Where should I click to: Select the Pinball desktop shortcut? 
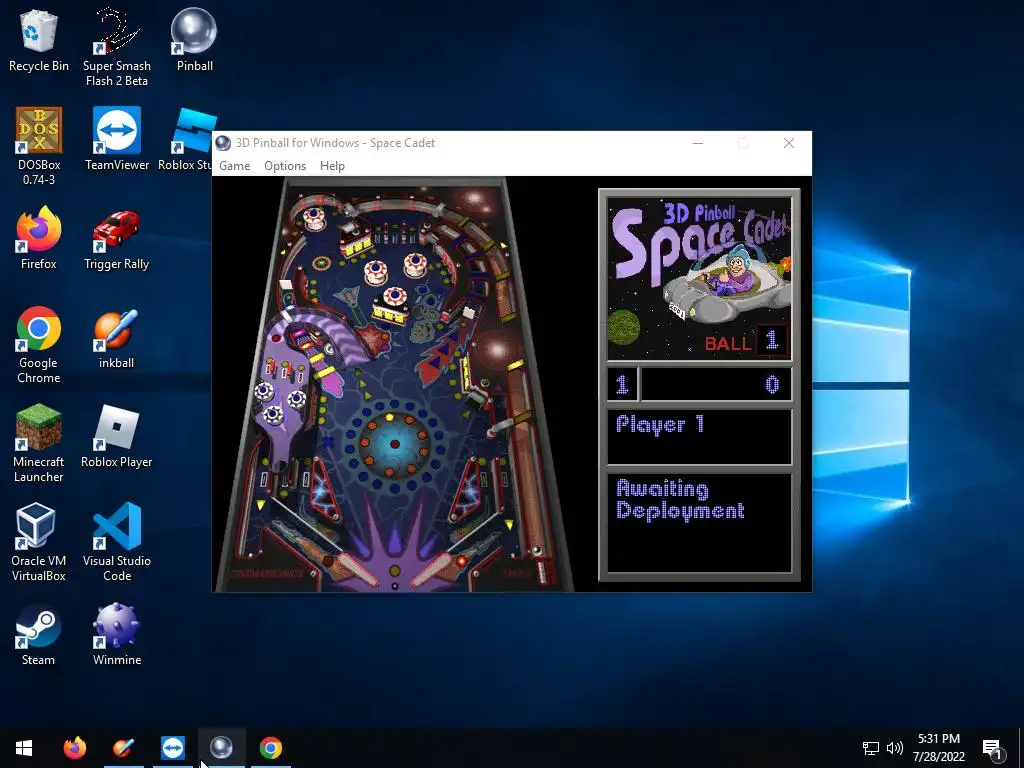[x=194, y=40]
